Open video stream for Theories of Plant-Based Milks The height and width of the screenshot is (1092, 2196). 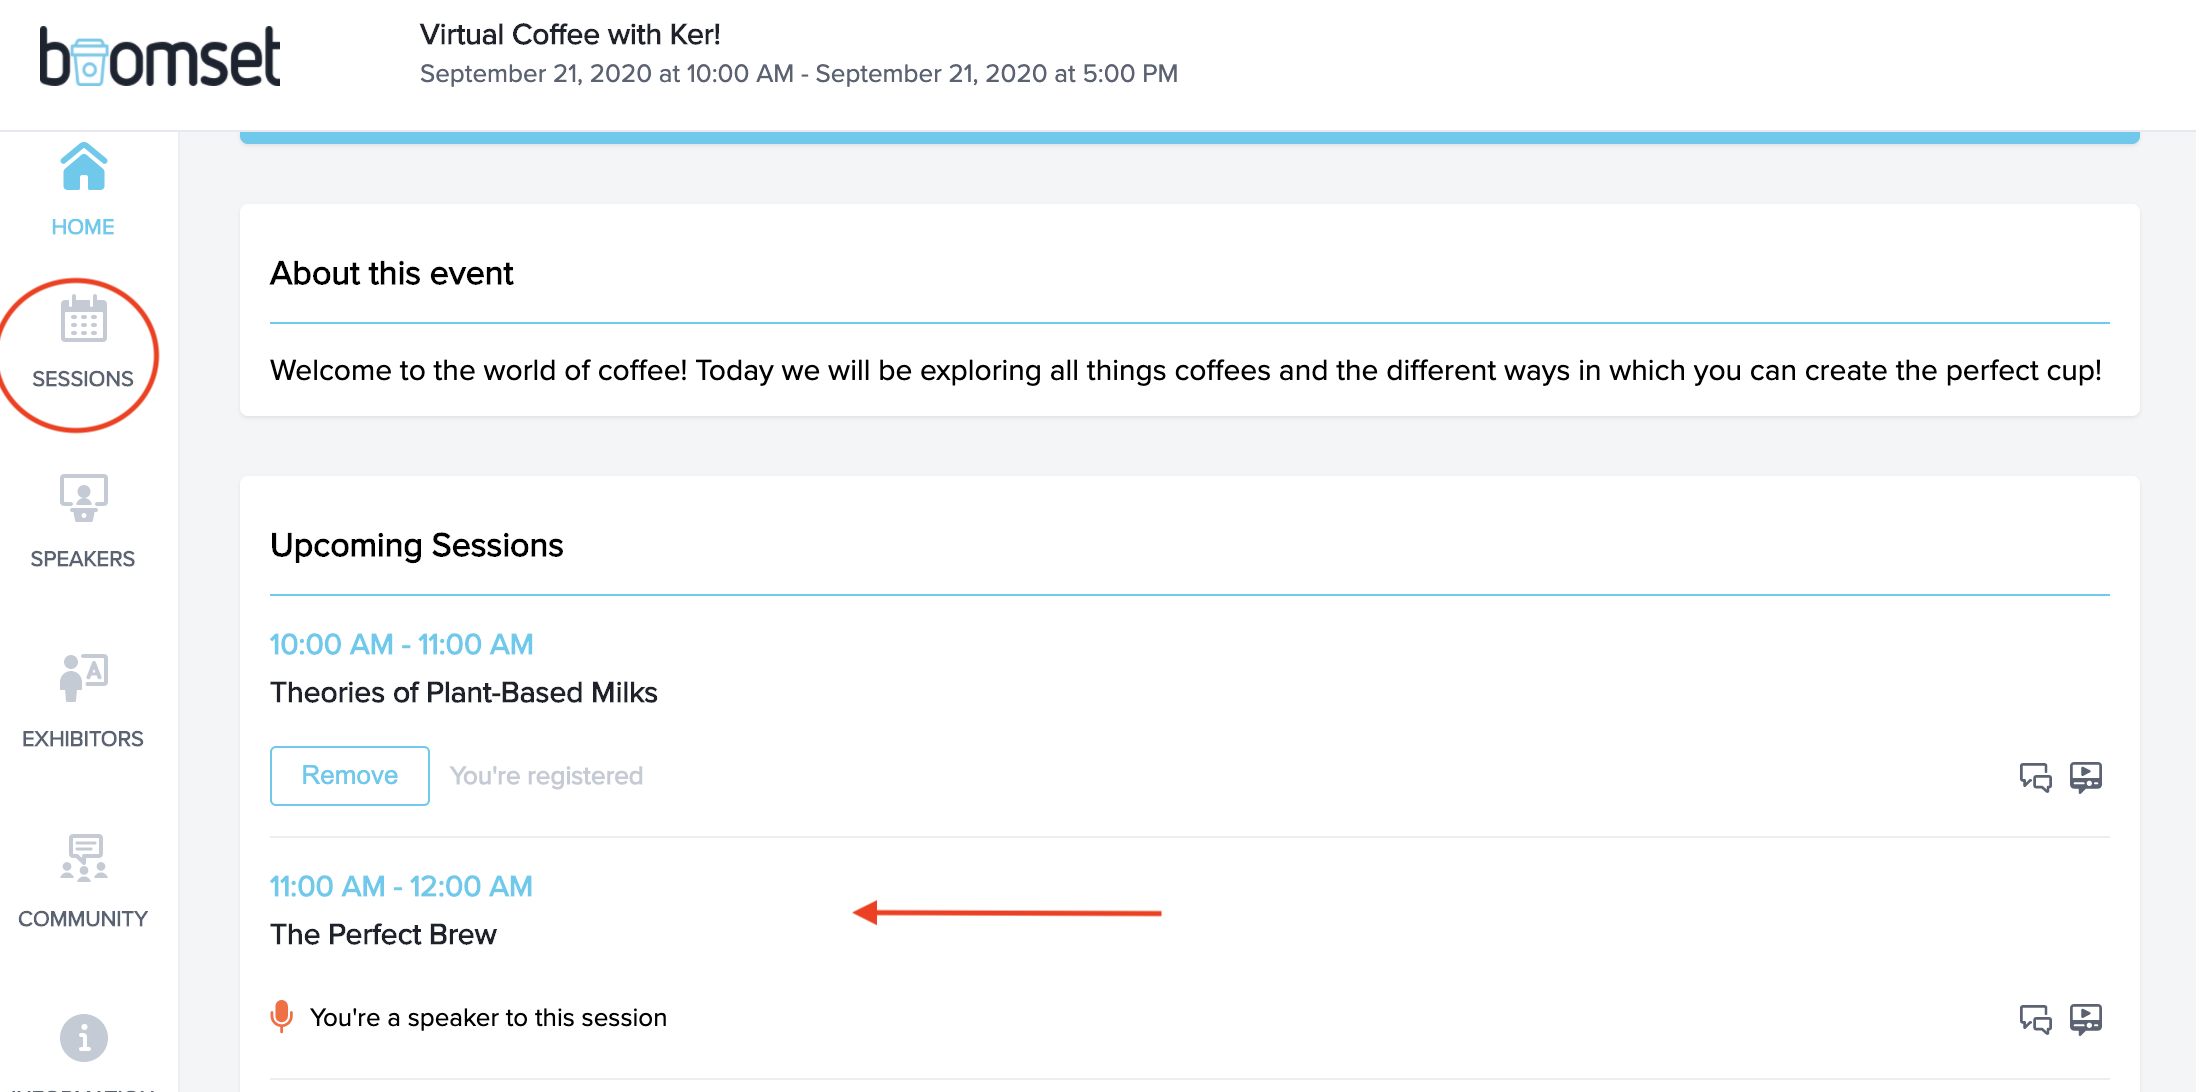click(2086, 777)
